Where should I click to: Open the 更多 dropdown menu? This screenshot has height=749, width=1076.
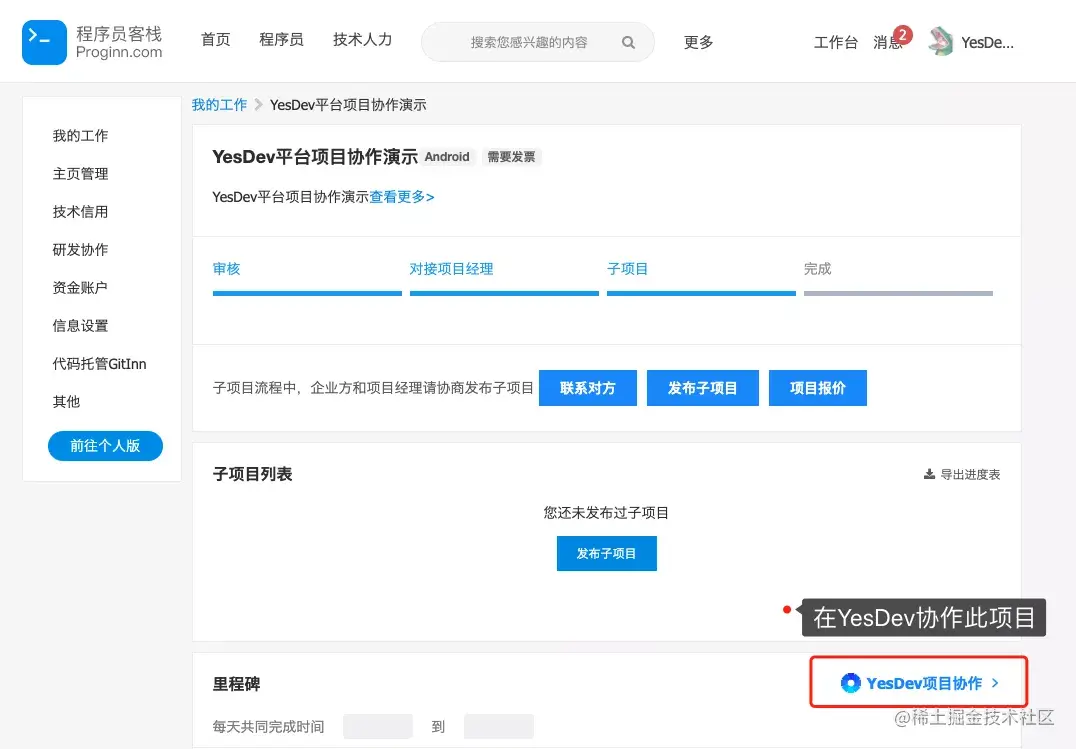(698, 42)
